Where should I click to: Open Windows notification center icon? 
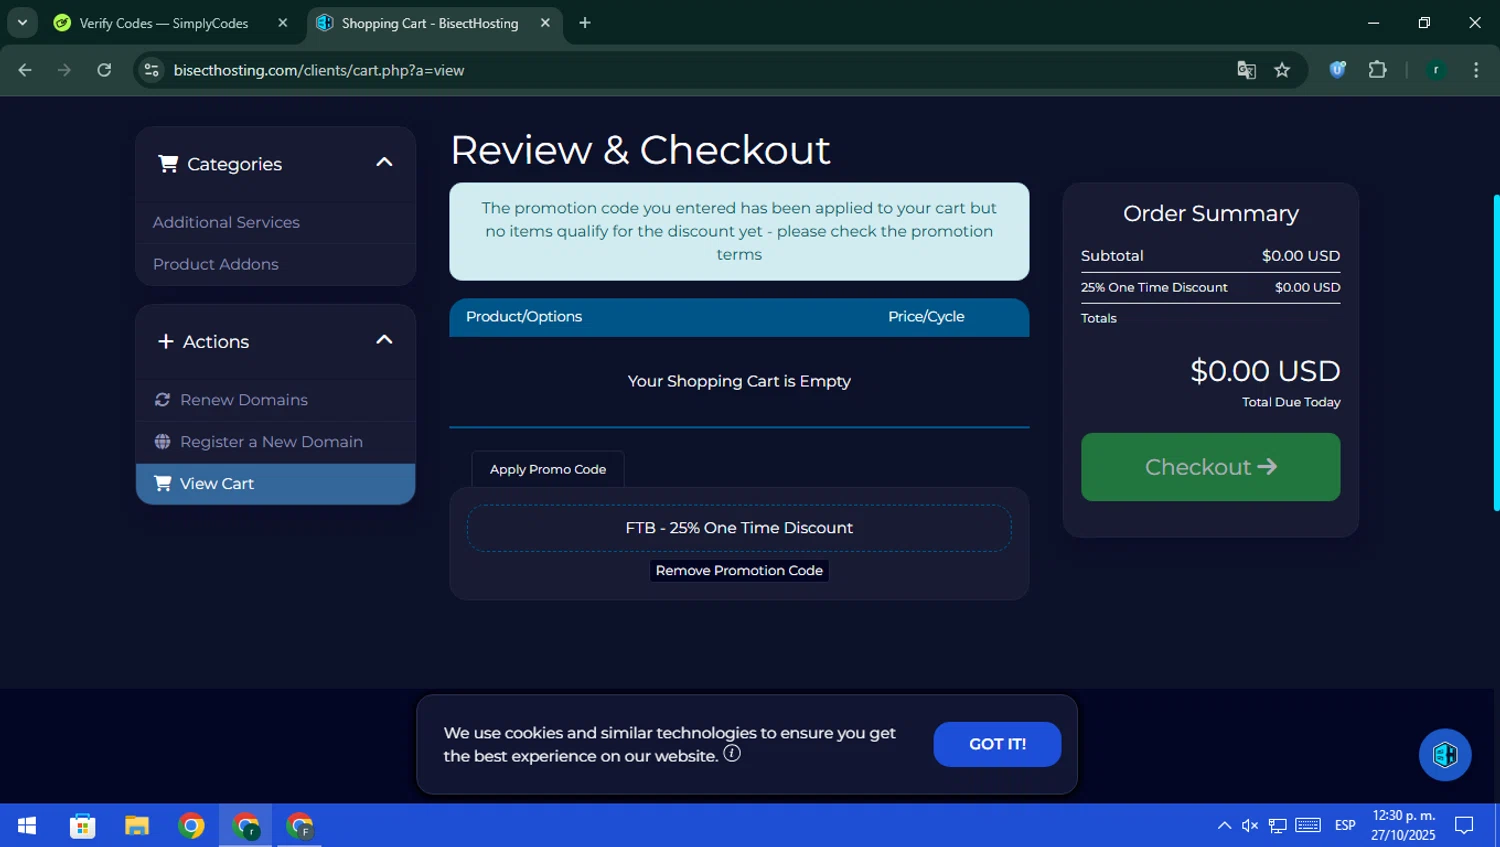point(1464,826)
